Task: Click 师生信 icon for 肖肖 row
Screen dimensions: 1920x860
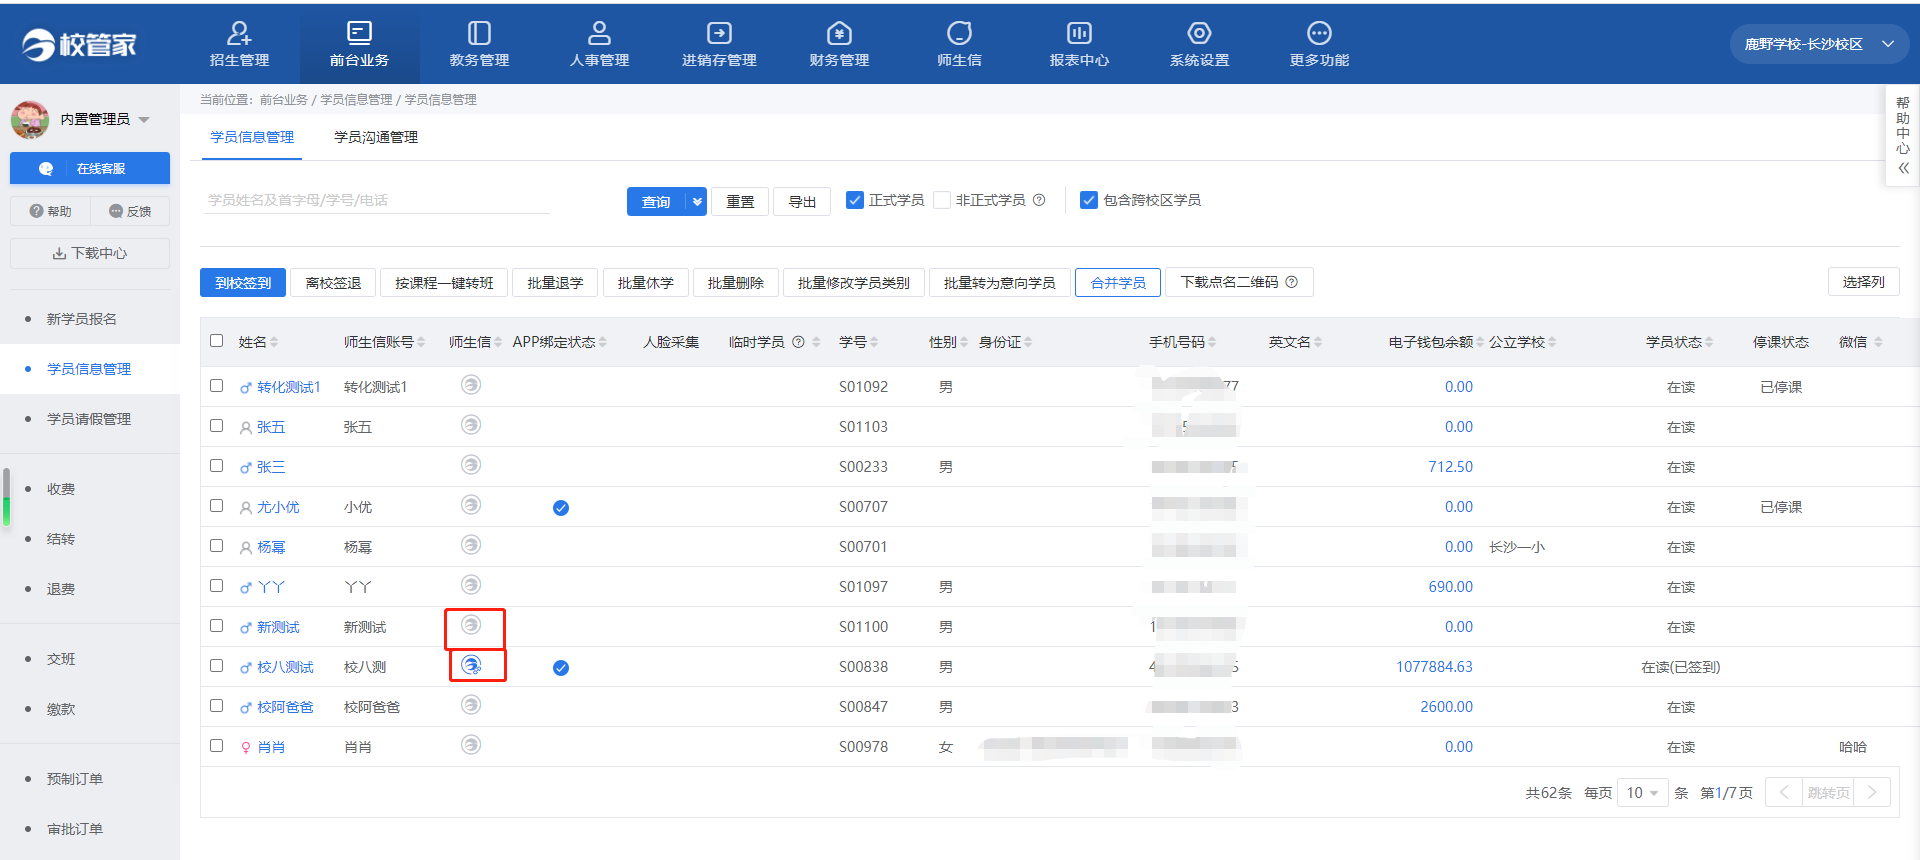Action: click(x=471, y=745)
